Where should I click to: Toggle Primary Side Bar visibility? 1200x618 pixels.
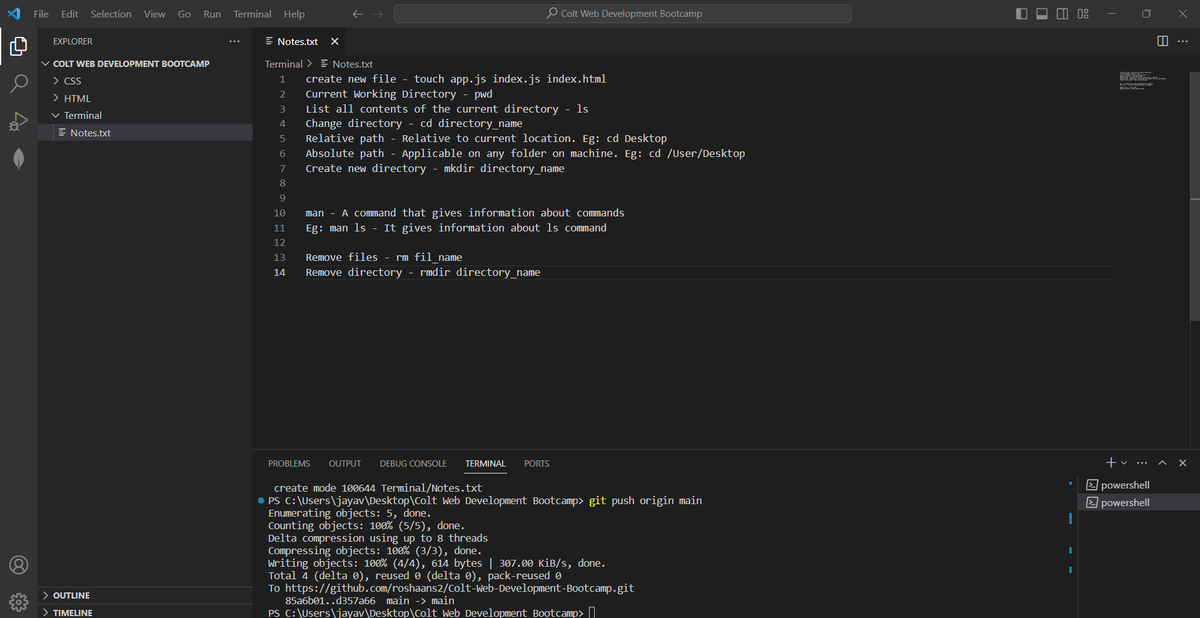tap(1021, 14)
